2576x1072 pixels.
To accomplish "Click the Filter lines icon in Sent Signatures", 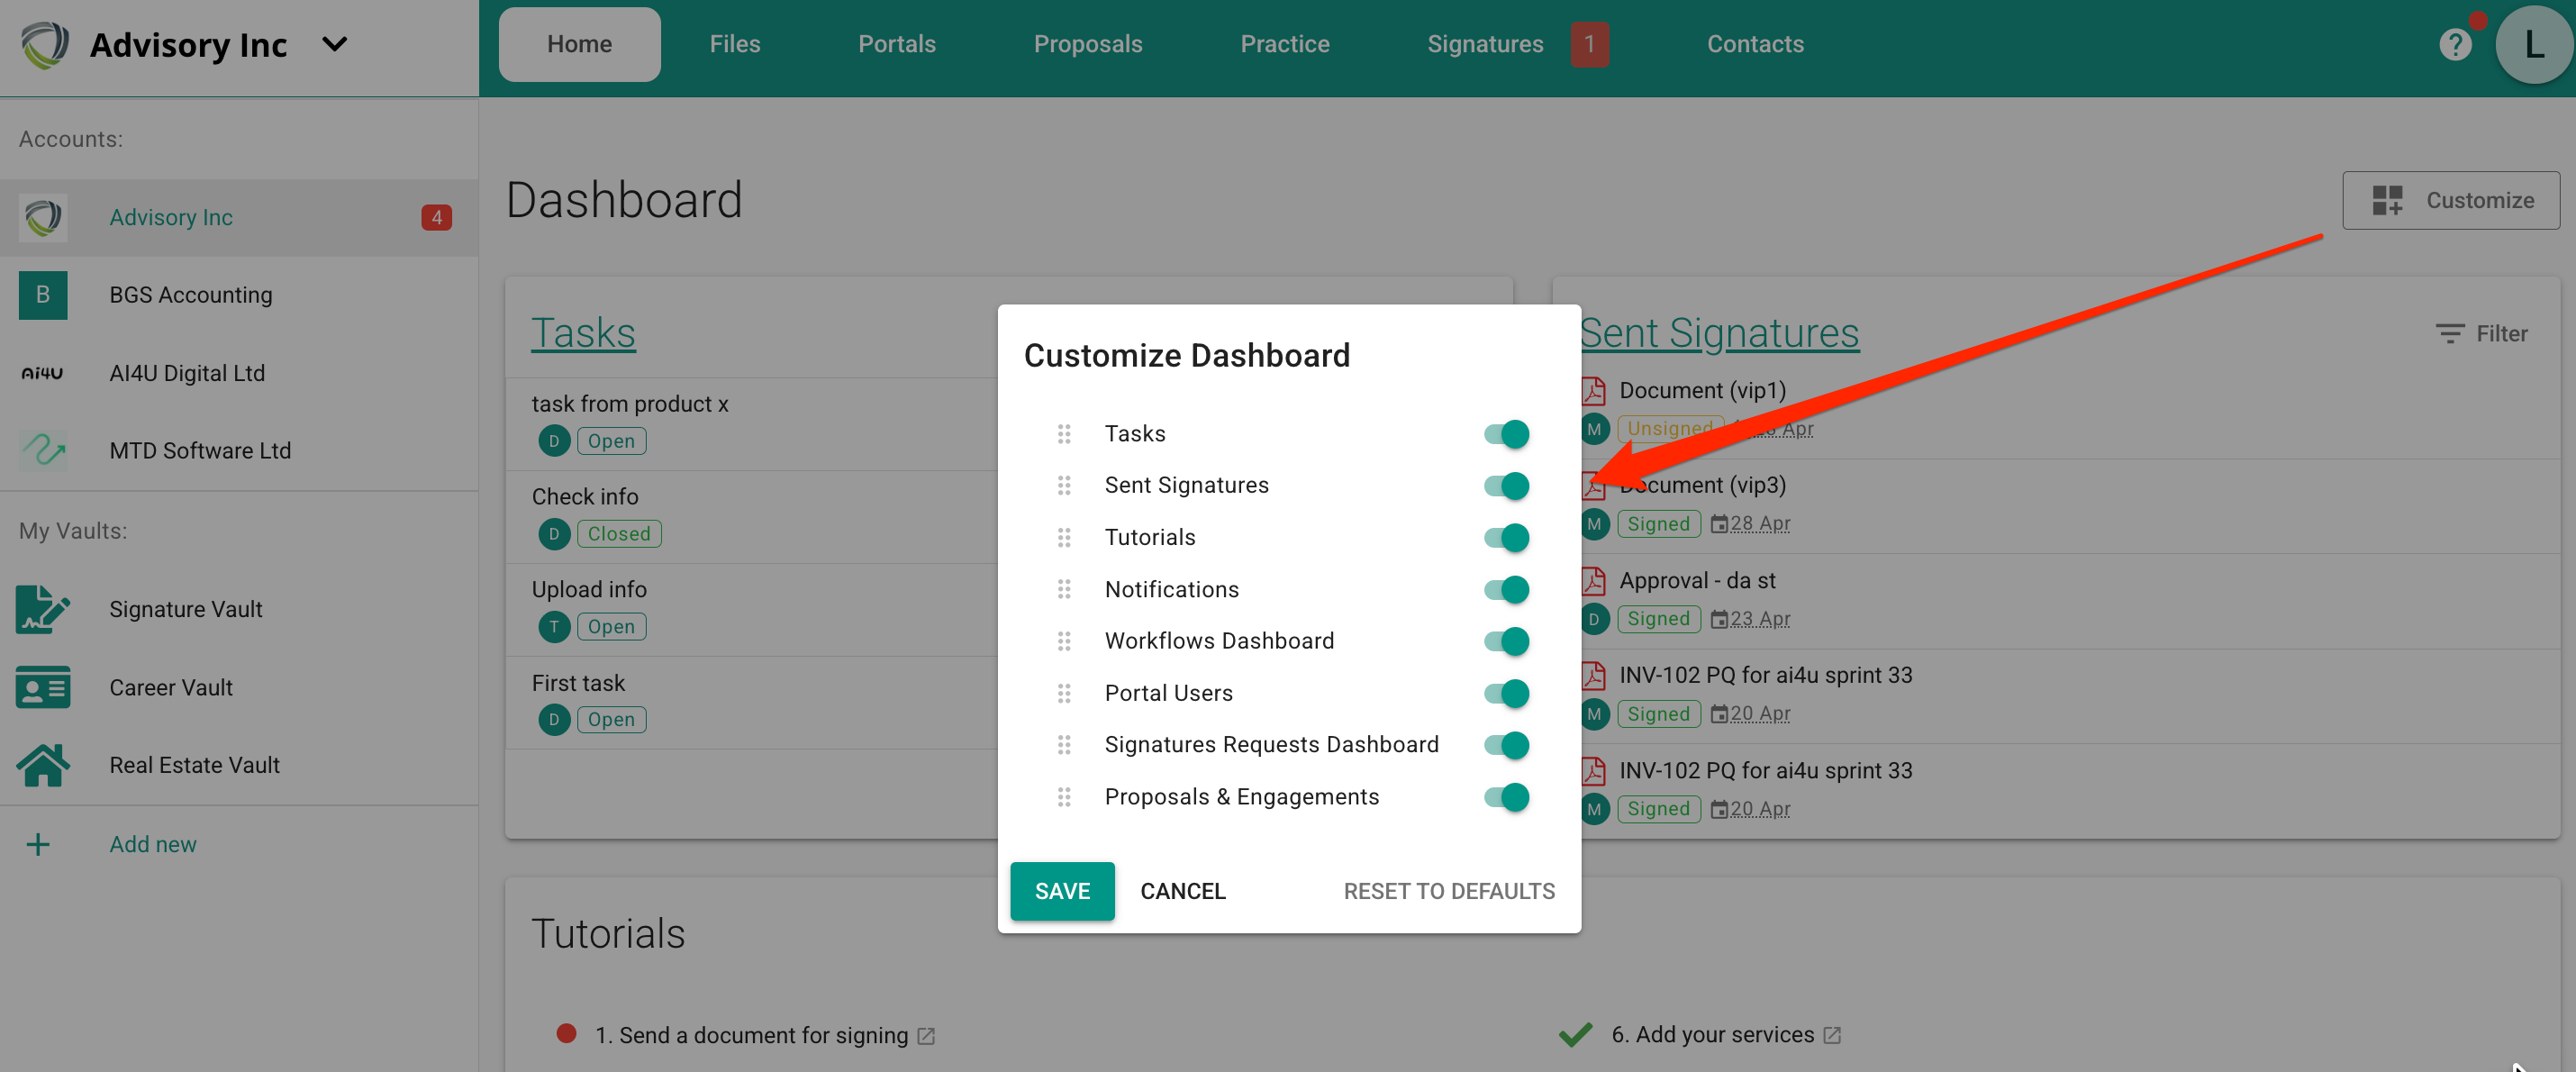I will point(2449,334).
